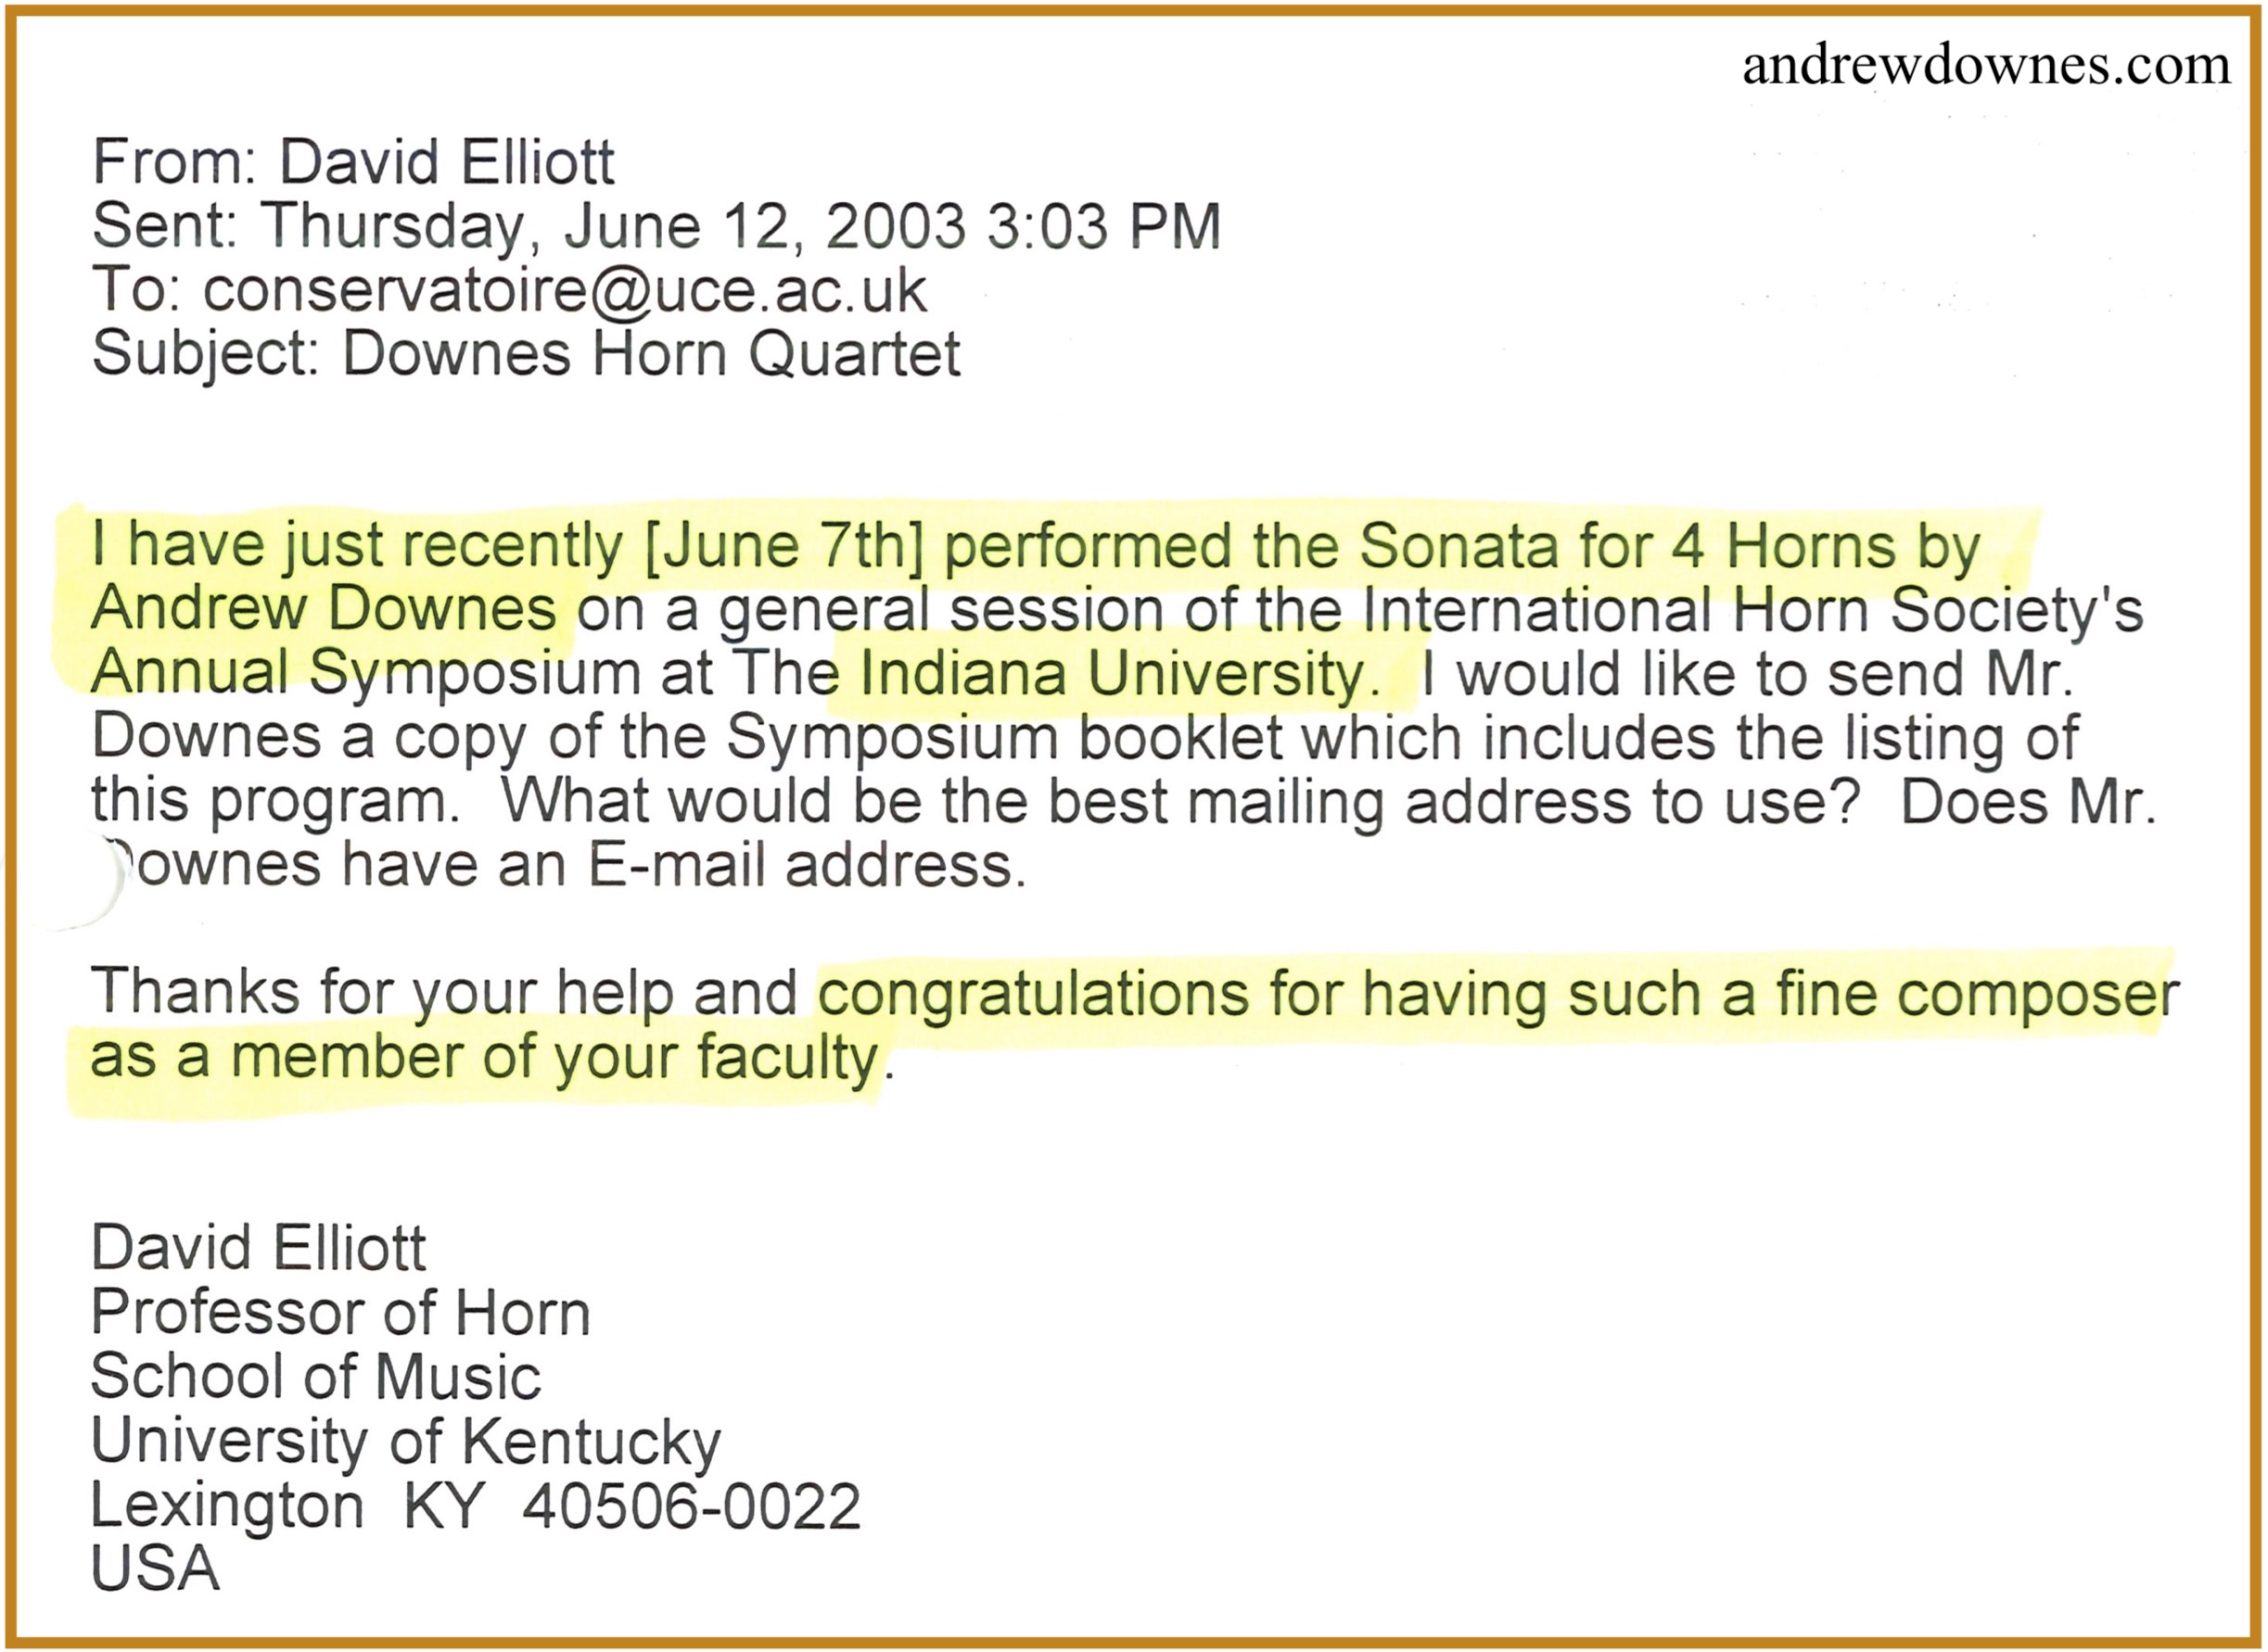Click the subject text Downes Horn Quartet

[x=651, y=355]
